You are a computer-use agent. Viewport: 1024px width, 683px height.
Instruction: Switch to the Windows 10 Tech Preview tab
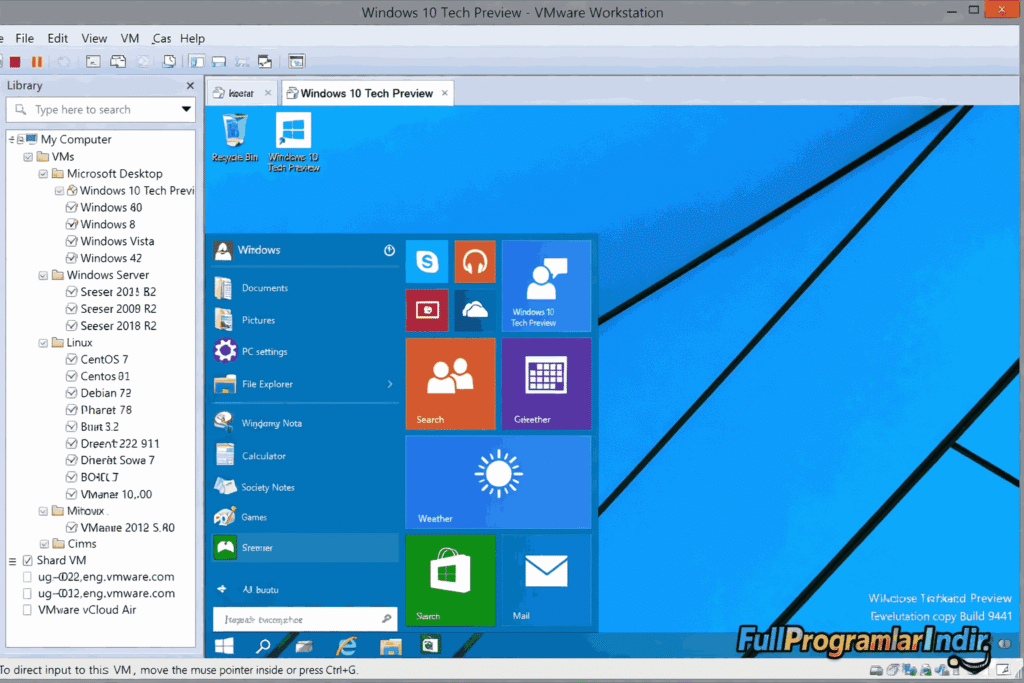click(366, 91)
